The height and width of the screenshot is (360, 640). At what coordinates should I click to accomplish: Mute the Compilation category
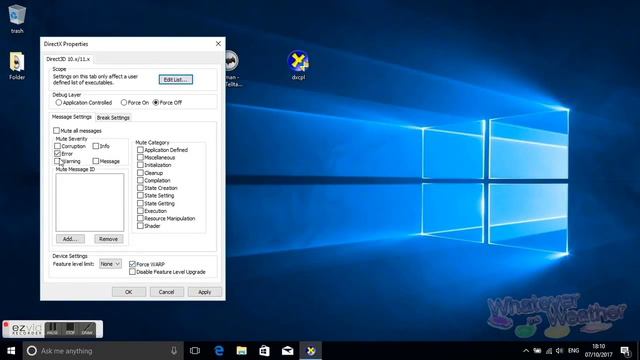pos(140,180)
